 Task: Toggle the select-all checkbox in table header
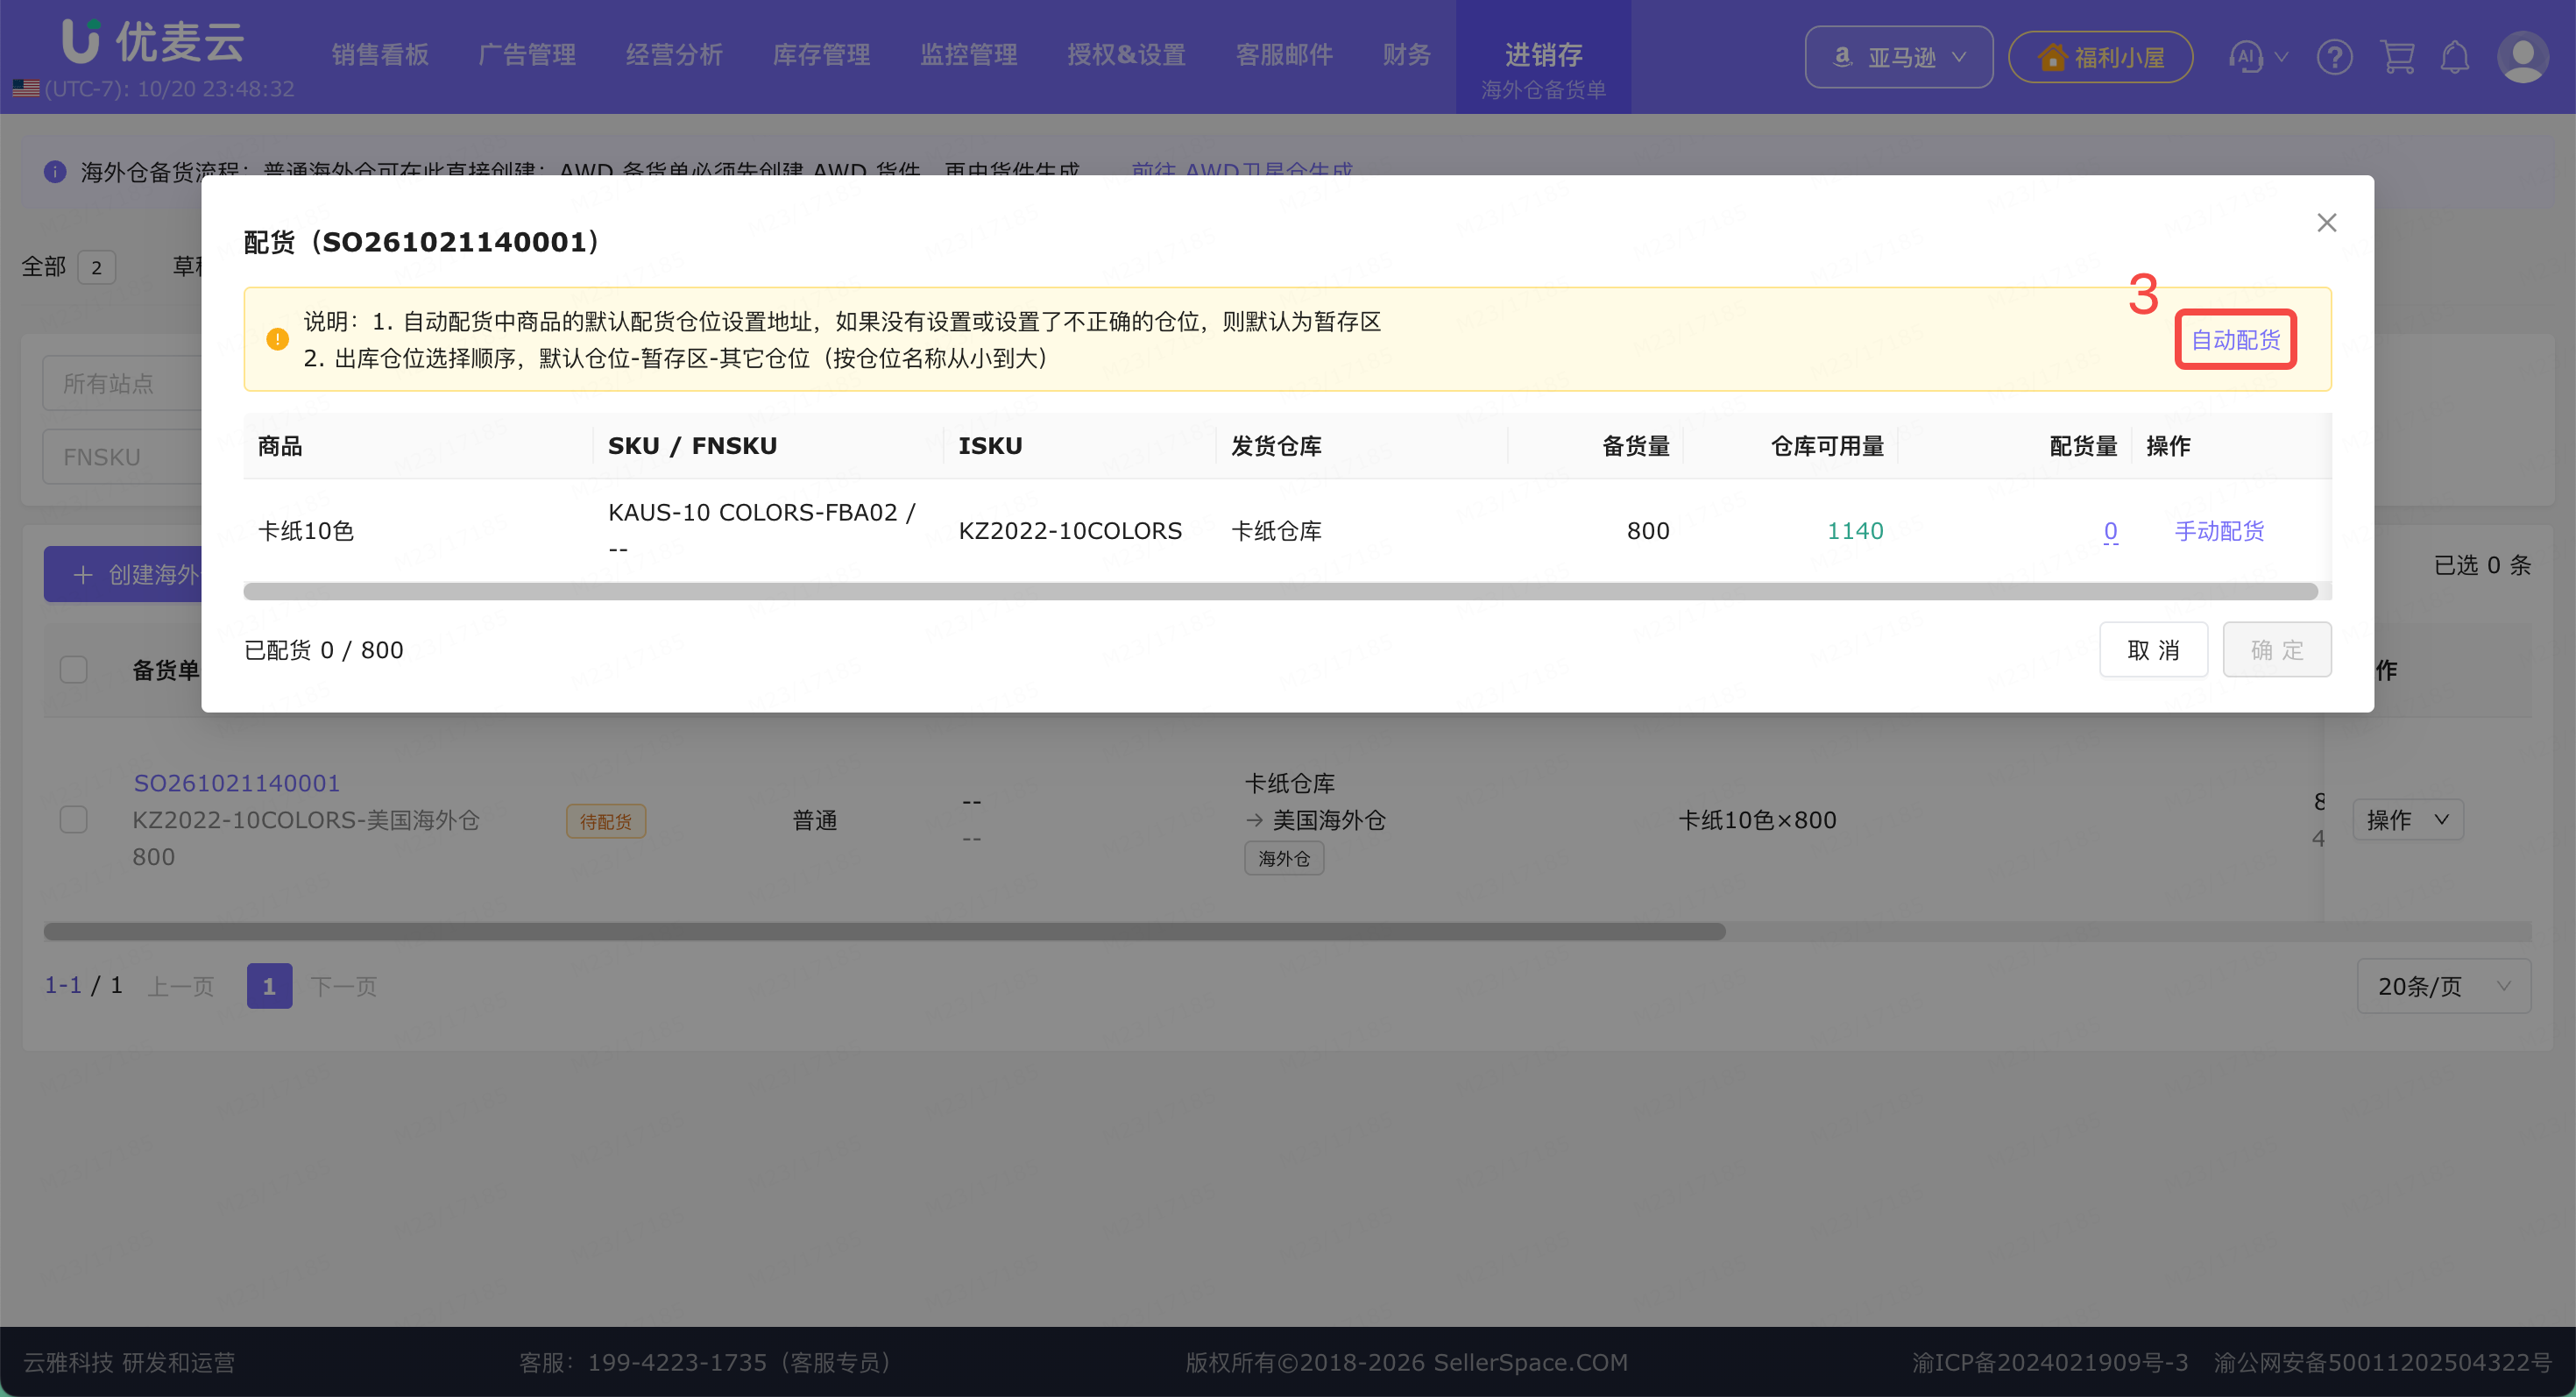tap(73, 669)
